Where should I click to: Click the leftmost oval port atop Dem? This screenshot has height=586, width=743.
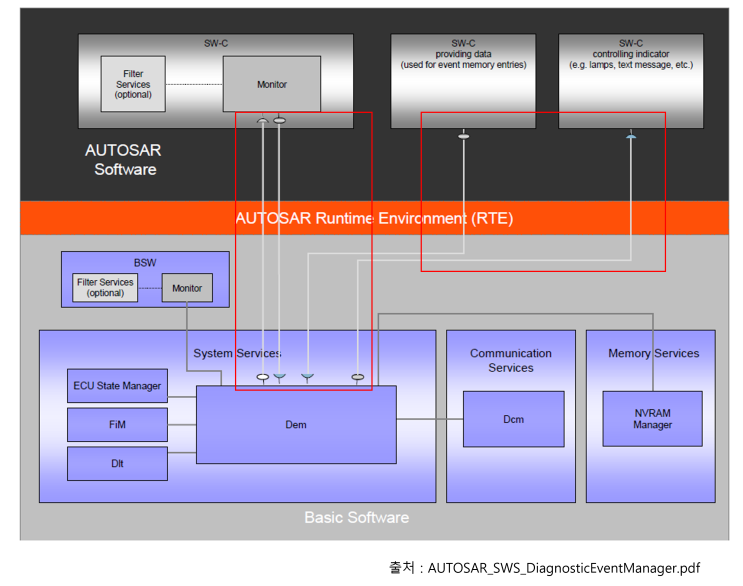[263, 377]
